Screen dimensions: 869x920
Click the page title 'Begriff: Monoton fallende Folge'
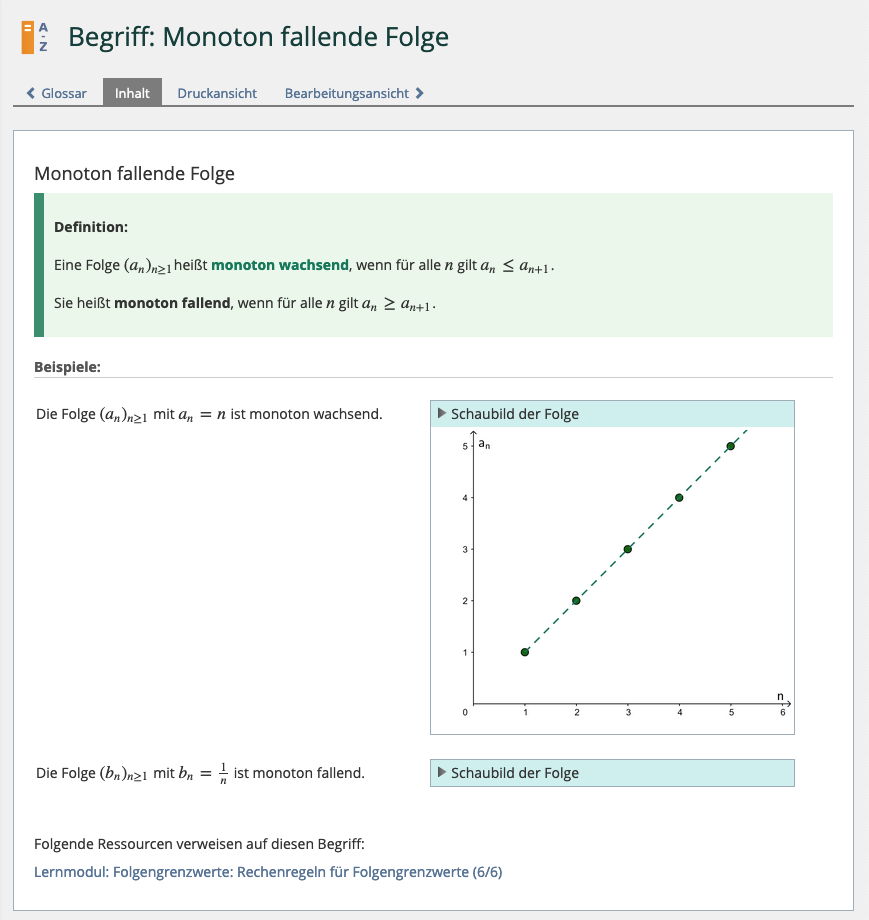point(258,38)
